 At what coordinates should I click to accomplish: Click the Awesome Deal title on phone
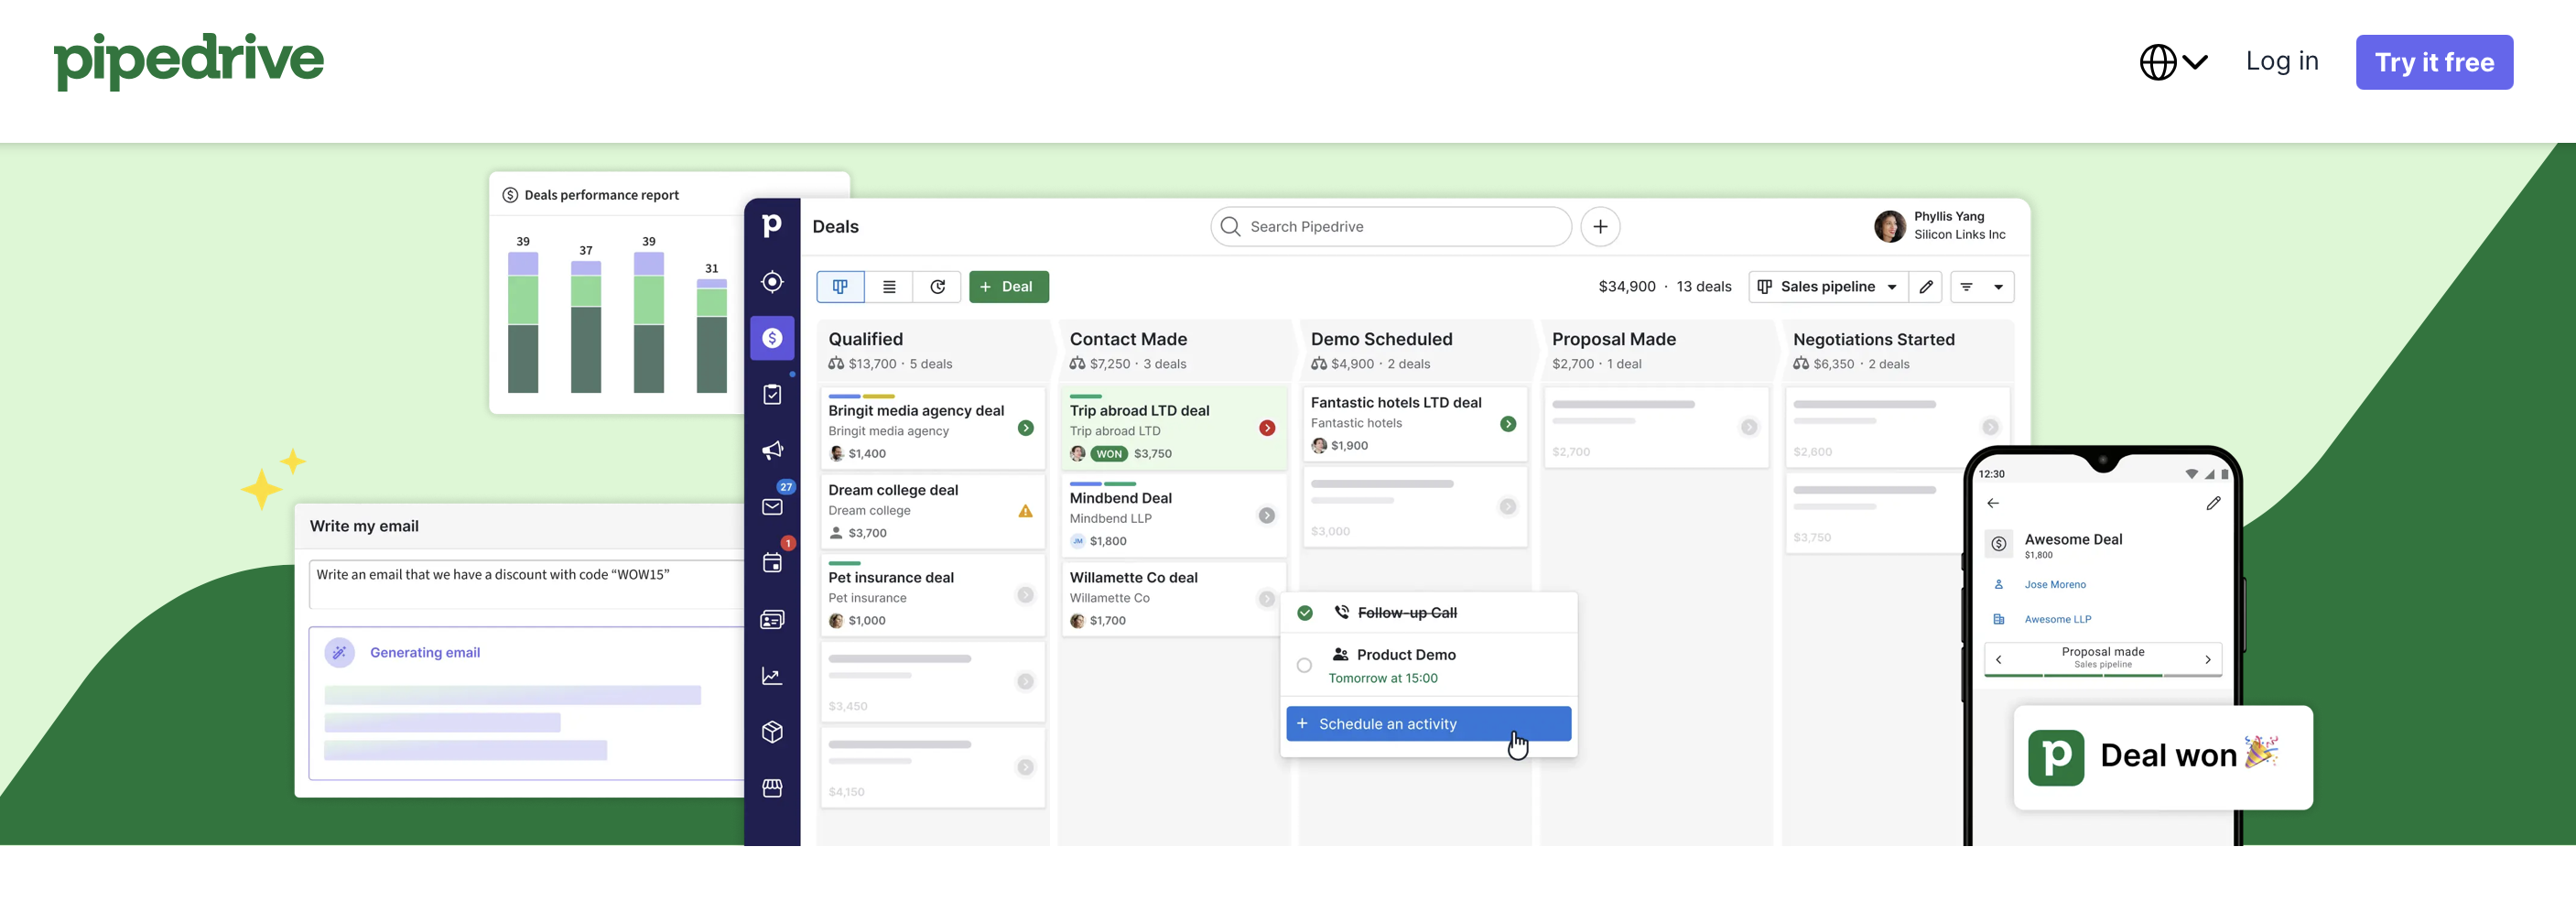2073,539
